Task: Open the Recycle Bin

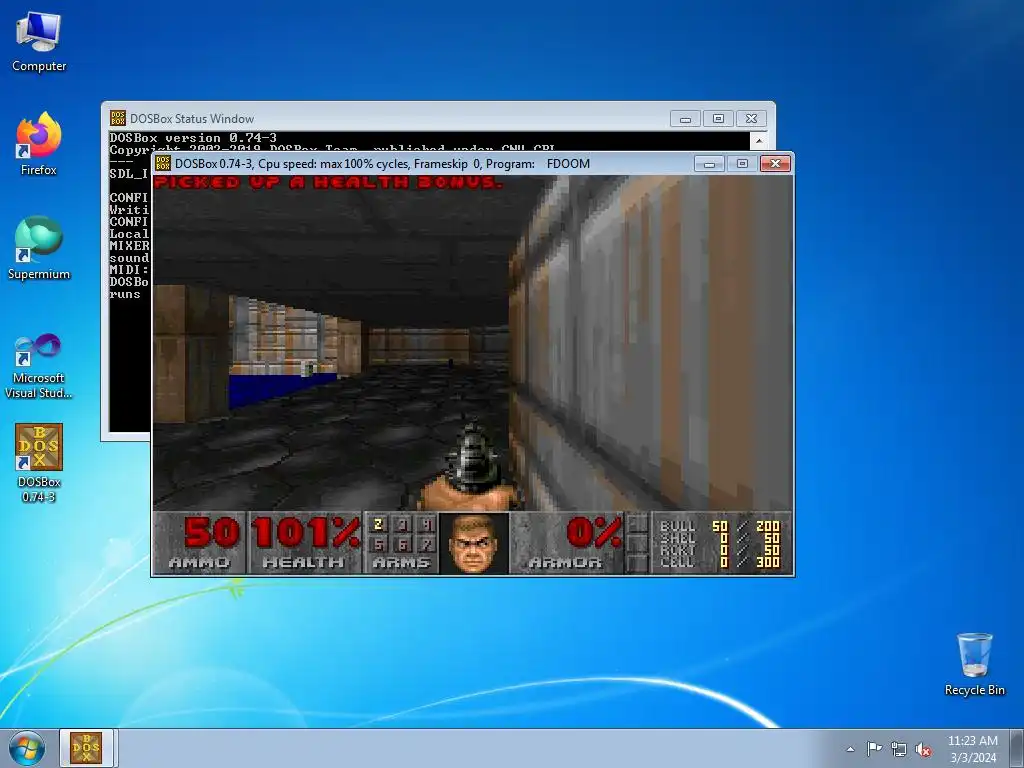Action: click(974, 664)
